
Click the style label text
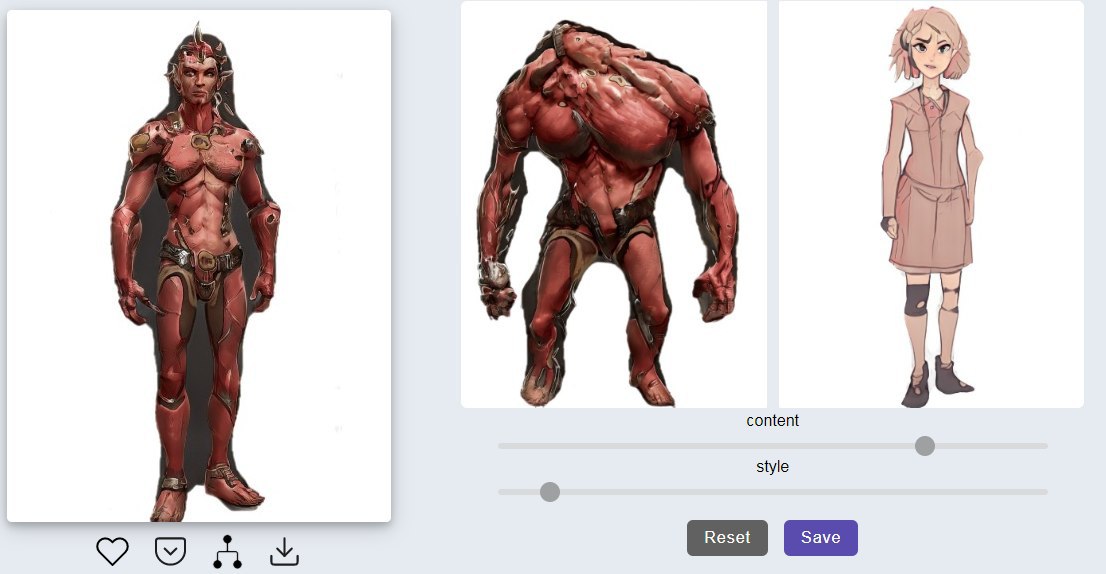772,467
